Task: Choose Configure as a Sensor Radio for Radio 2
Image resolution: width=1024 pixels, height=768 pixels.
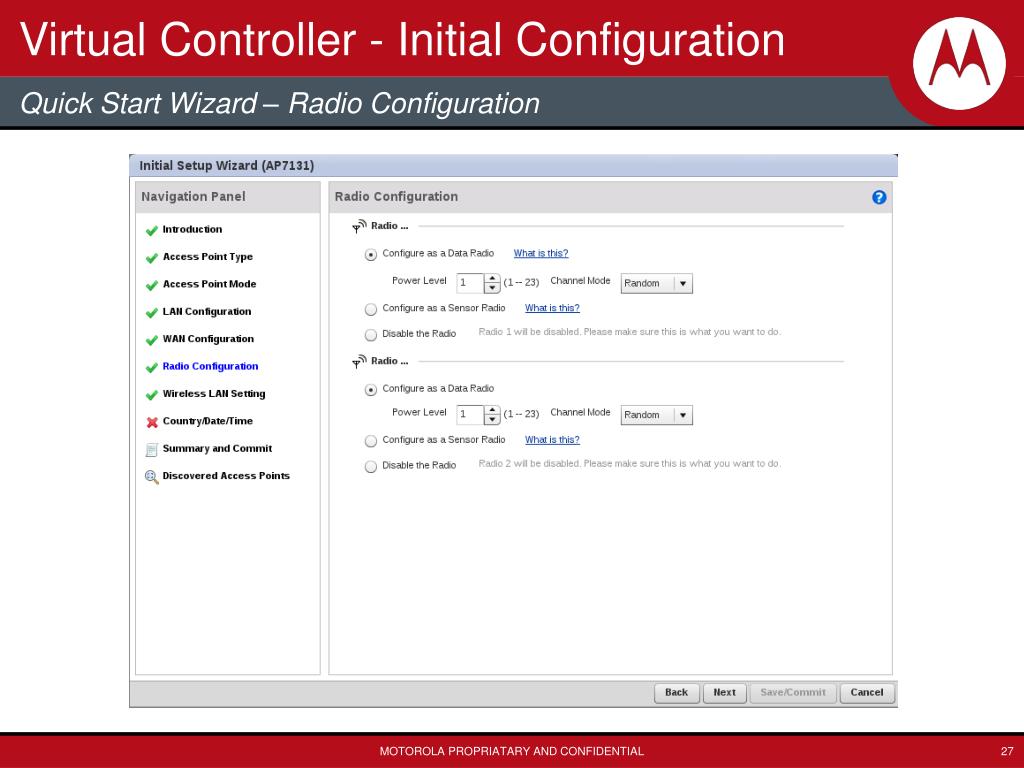Action: point(371,441)
